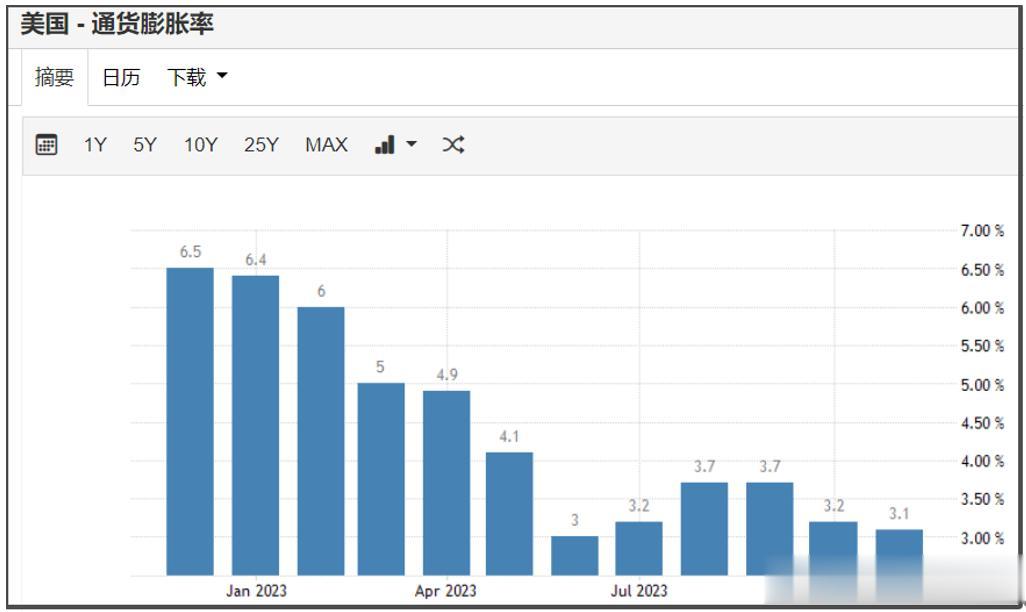
Task: Click the shuffle compare icon
Action: 453,145
